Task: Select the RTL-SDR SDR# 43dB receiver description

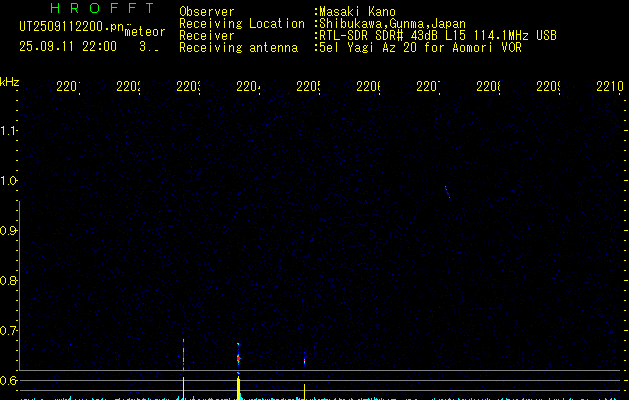Action: pyautogui.click(x=438, y=36)
